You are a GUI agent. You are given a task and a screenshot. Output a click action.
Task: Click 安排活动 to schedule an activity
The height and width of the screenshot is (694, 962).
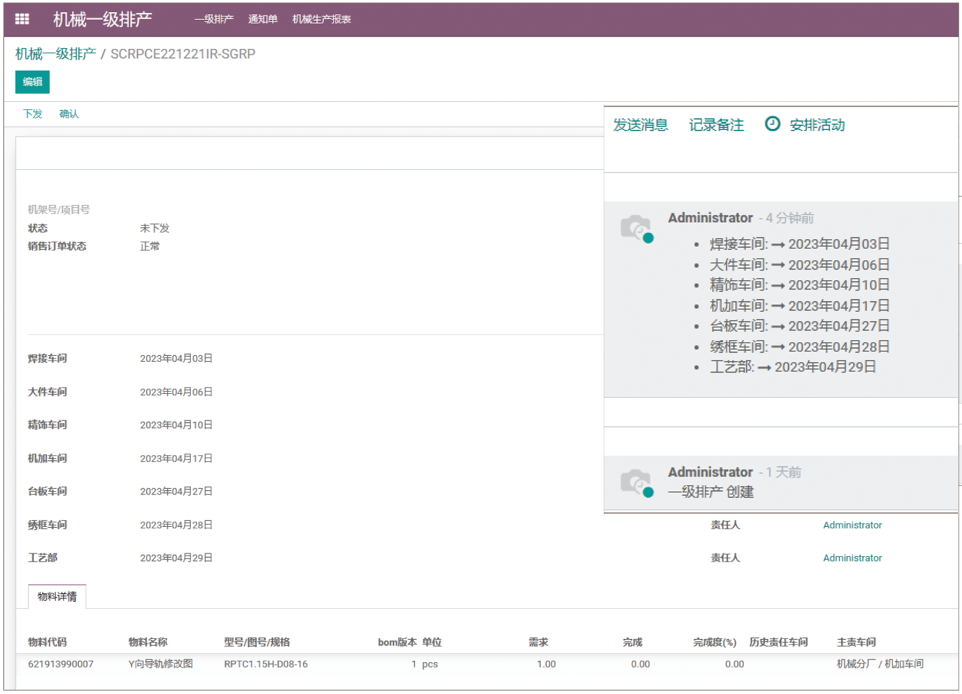click(x=817, y=125)
